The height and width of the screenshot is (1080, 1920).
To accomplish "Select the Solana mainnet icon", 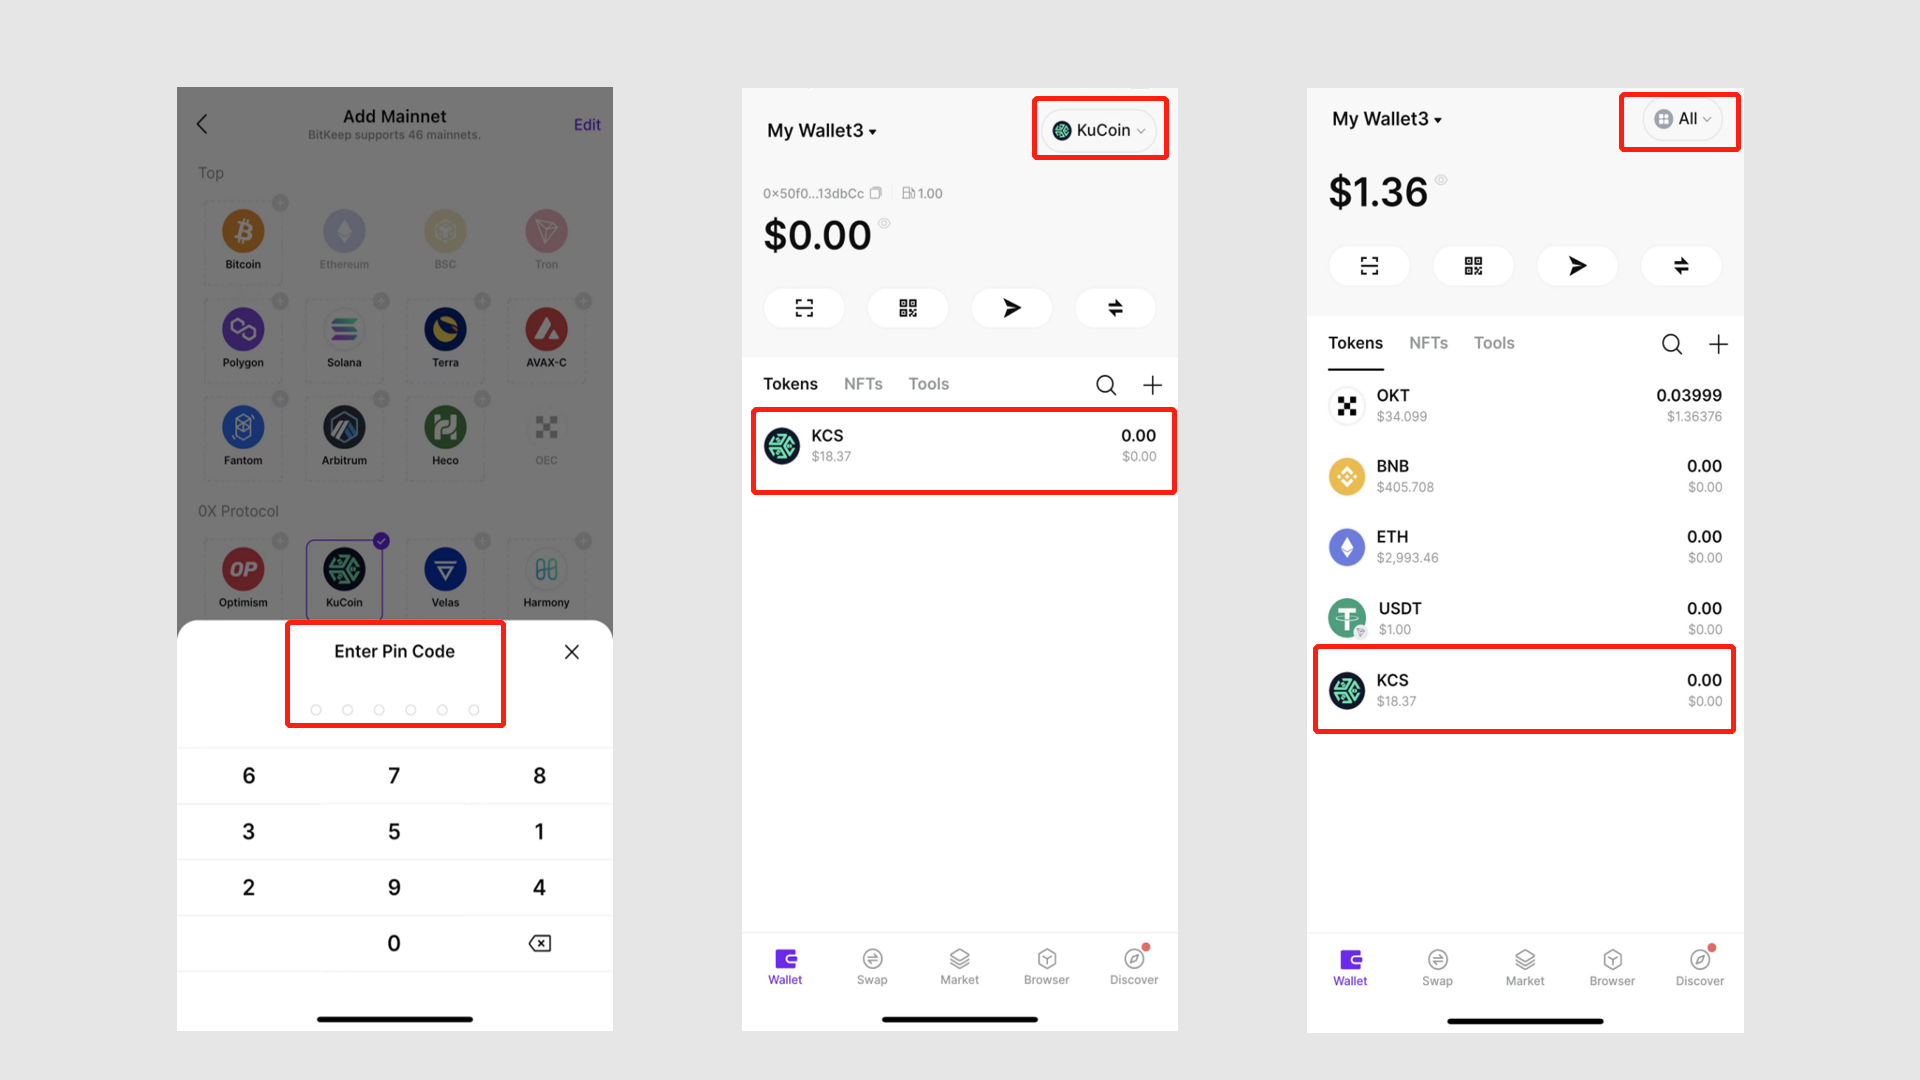I will [x=343, y=330].
